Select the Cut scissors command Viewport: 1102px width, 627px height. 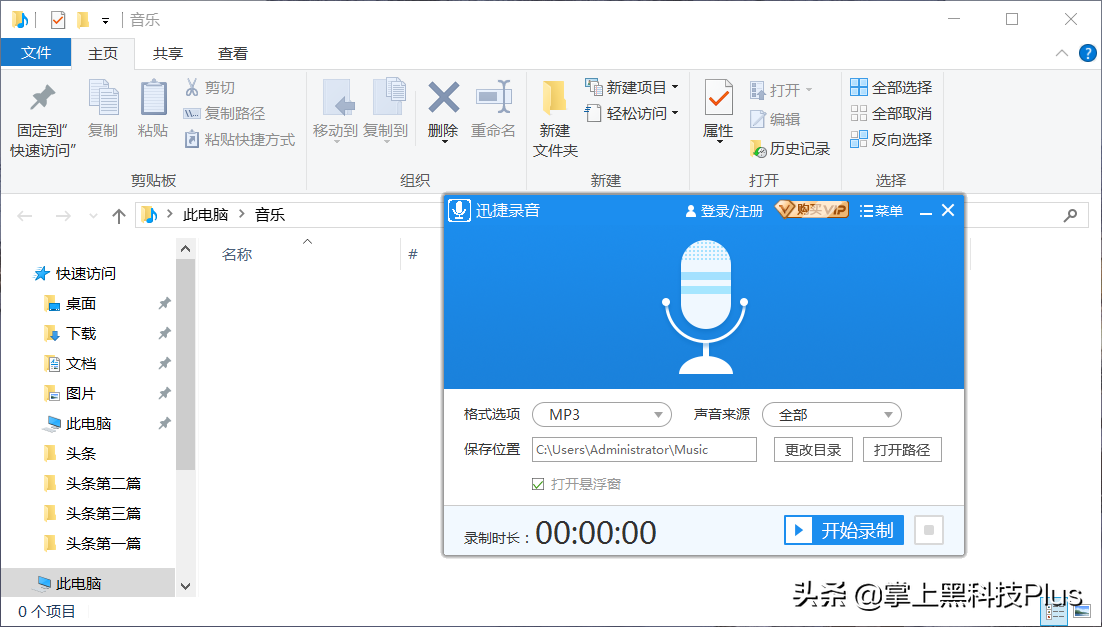[209, 88]
